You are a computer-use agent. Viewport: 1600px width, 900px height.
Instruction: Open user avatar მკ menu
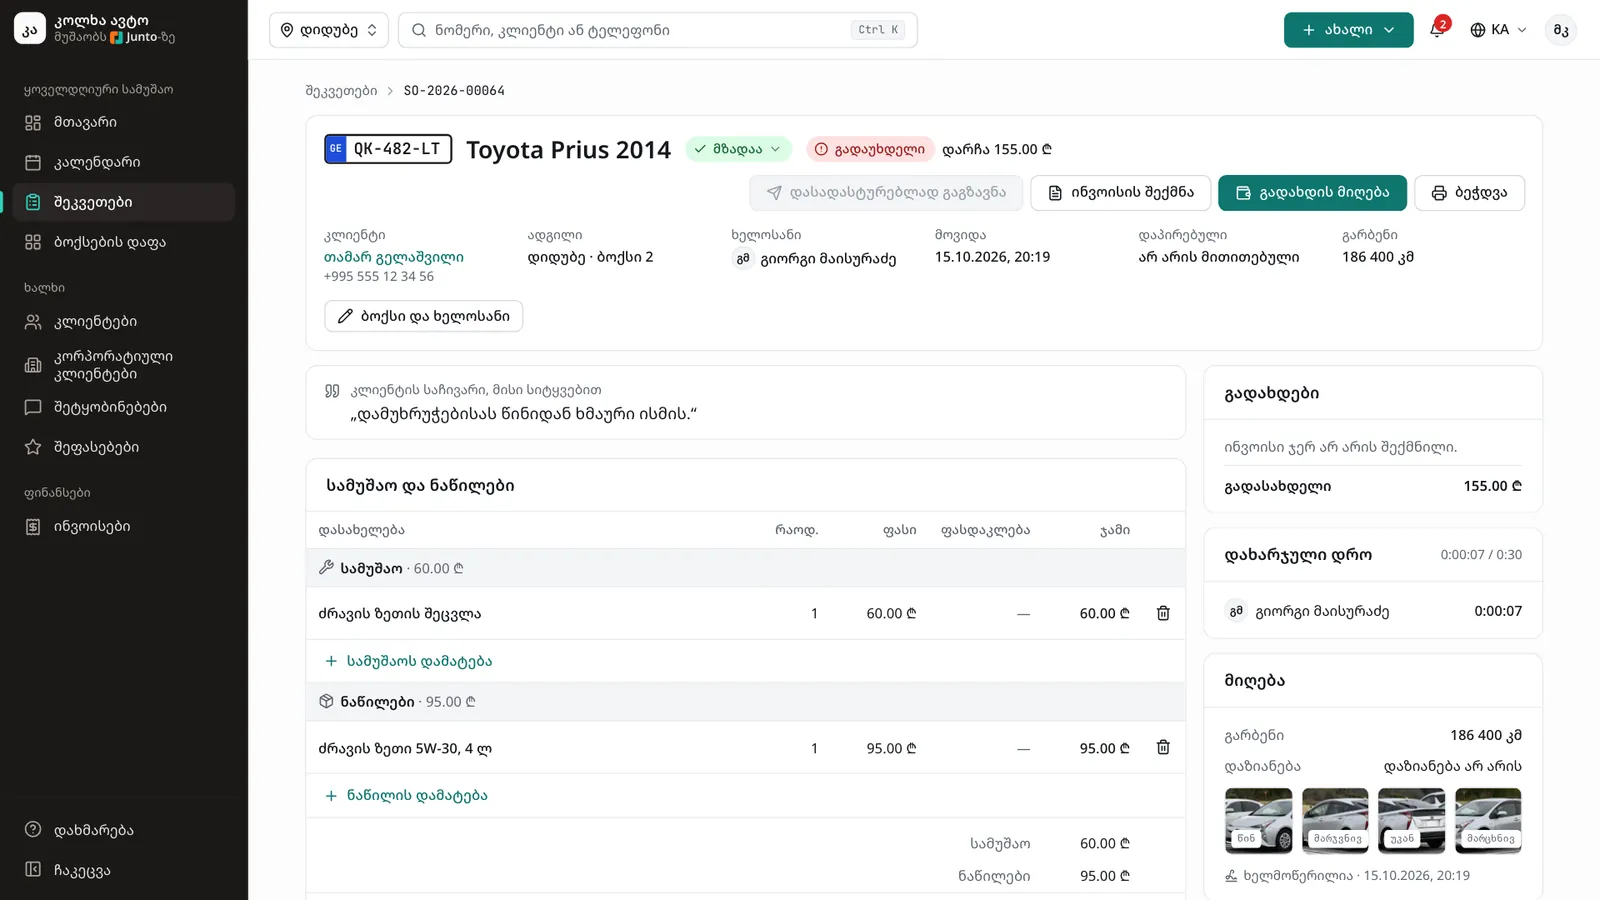coord(1561,30)
